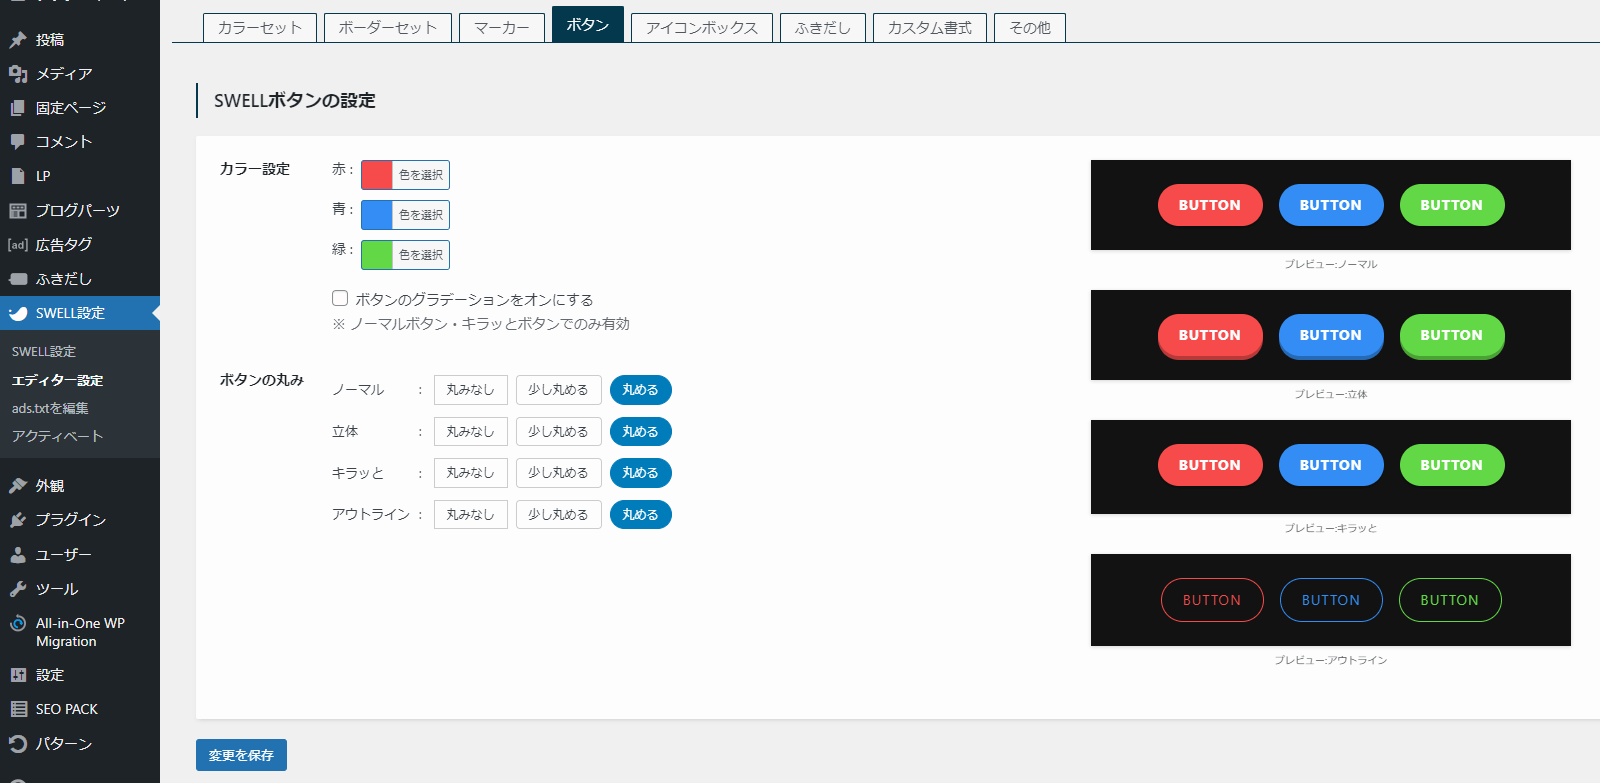Click 色を選択 for the 赤 color
Image resolution: width=1600 pixels, height=783 pixels.
(421, 175)
